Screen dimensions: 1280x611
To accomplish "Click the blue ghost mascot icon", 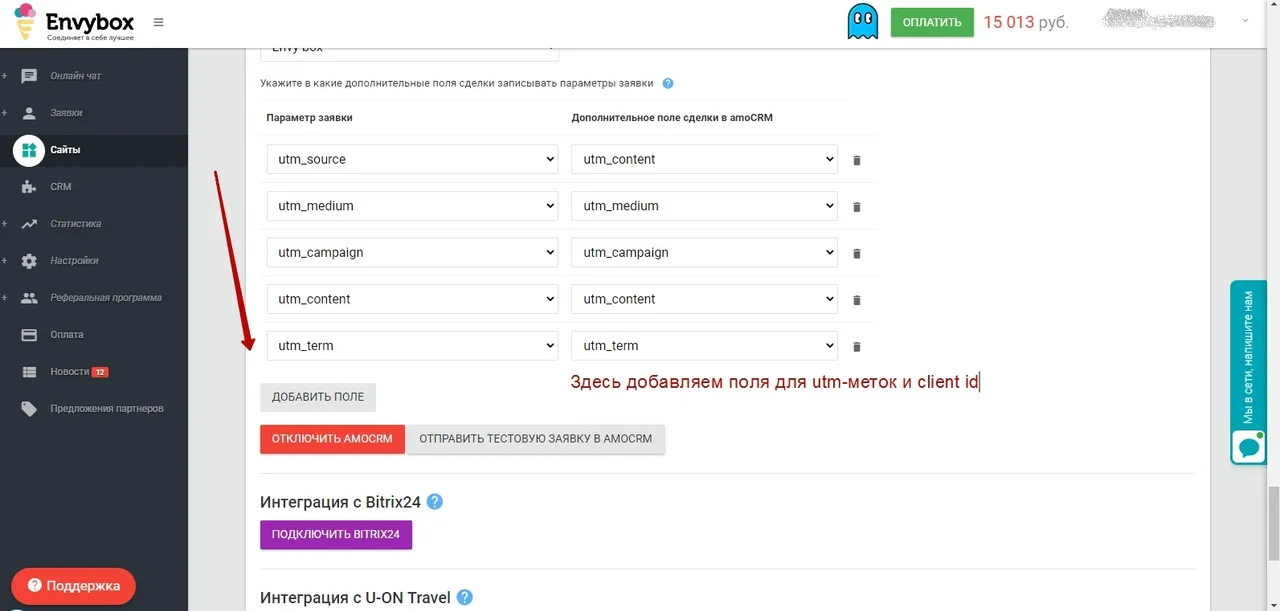I will pos(863,21).
